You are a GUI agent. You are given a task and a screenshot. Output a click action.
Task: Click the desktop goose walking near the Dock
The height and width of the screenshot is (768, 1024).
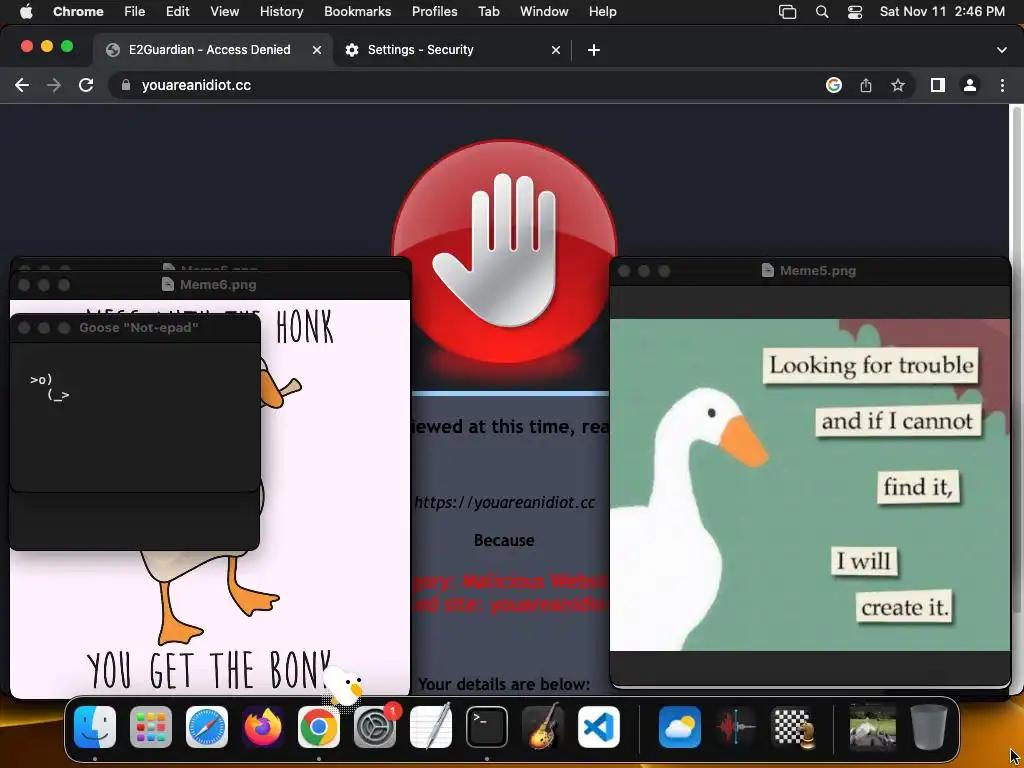[x=344, y=687]
